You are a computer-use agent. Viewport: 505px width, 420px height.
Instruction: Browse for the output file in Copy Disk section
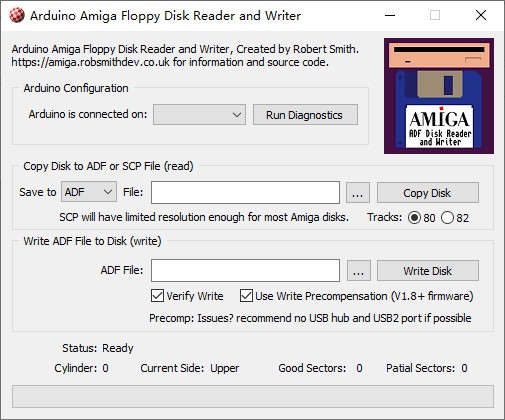click(x=358, y=192)
